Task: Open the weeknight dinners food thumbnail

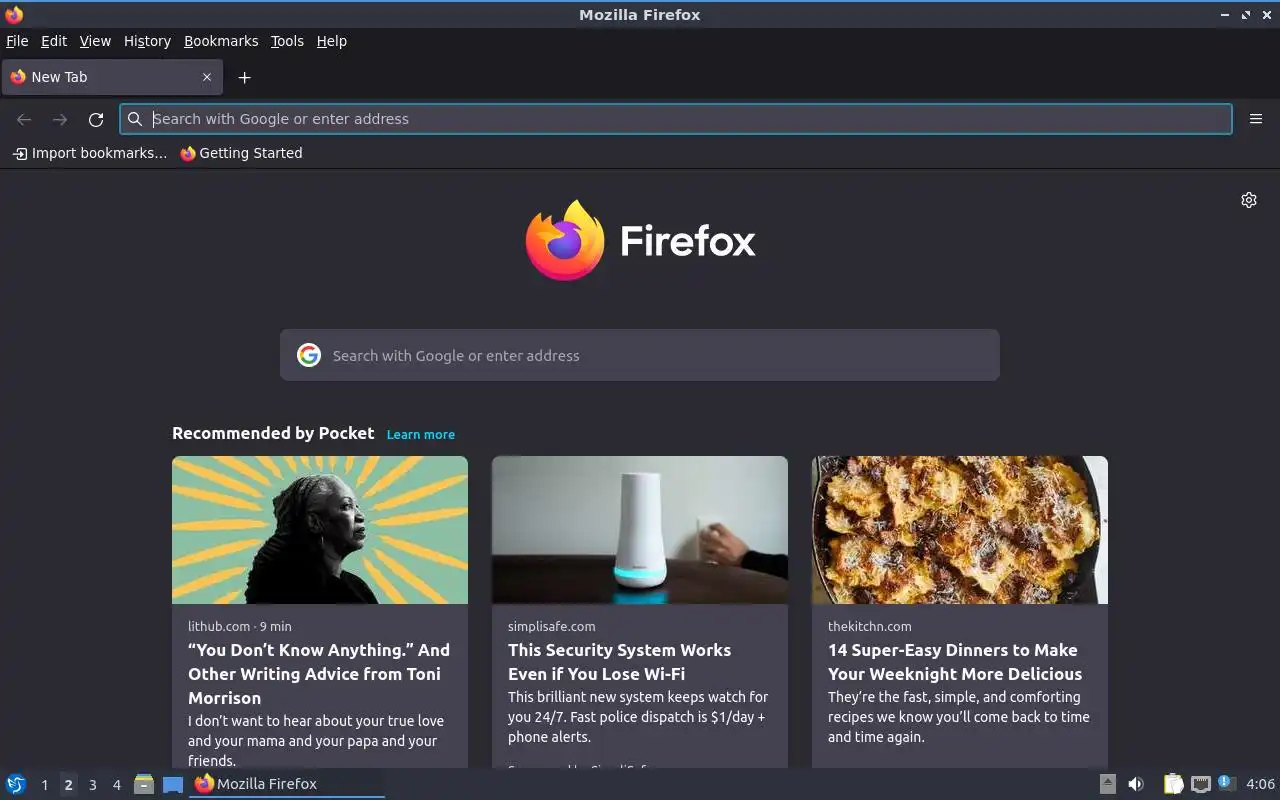Action: (960, 530)
